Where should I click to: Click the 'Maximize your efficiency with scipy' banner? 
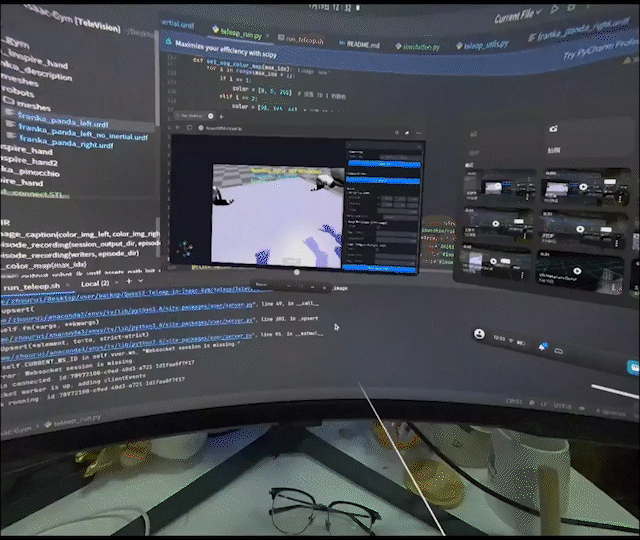coord(226,49)
